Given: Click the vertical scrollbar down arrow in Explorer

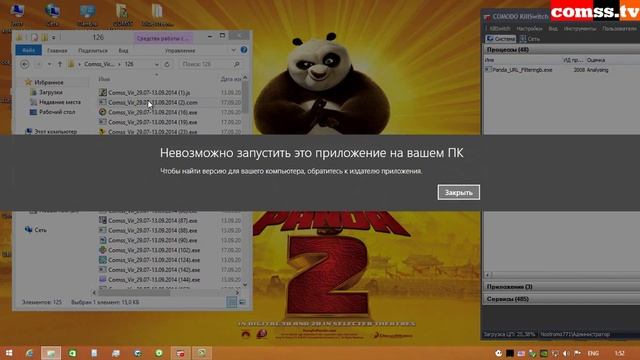Looking at the screenshot, I should 245,284.
